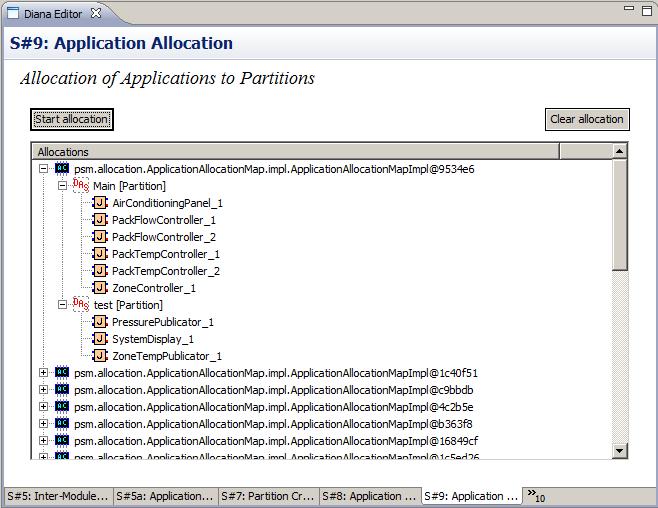Click the Allocations column header
This screenshot has height=508, width=658.
(295, 151)
